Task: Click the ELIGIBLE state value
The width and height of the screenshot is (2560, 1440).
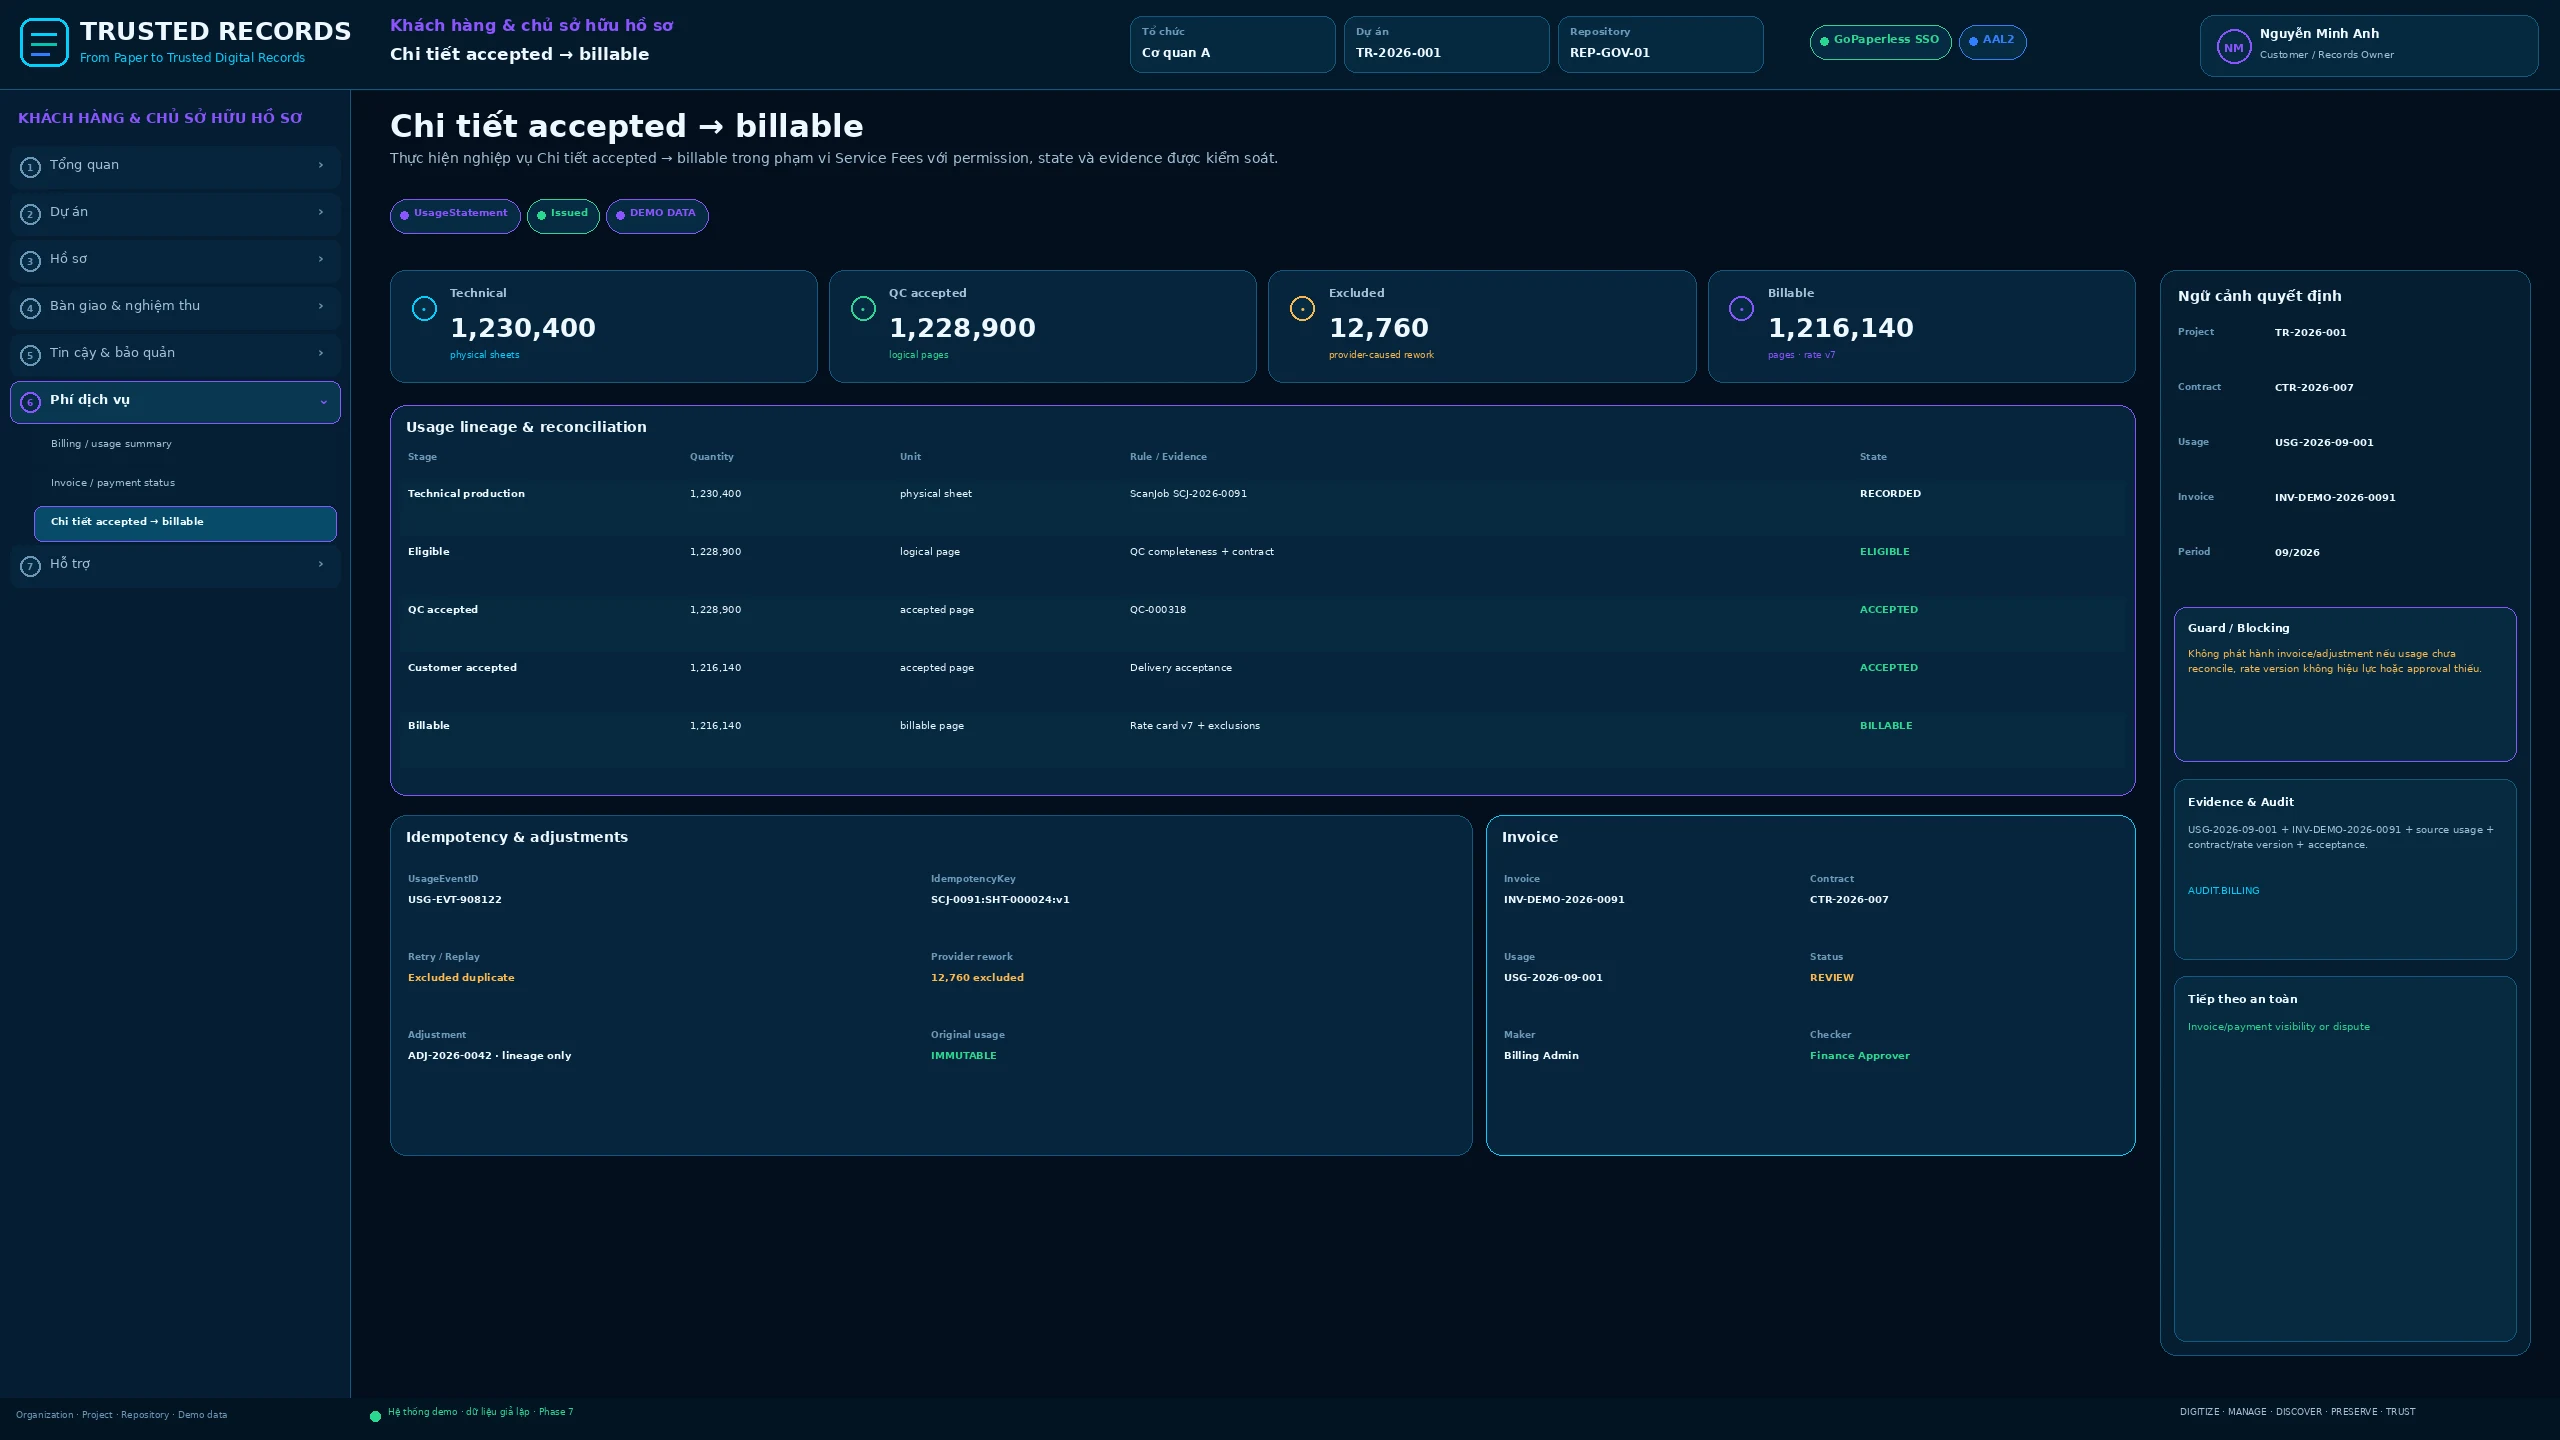Action: [x=1884, y=552]
